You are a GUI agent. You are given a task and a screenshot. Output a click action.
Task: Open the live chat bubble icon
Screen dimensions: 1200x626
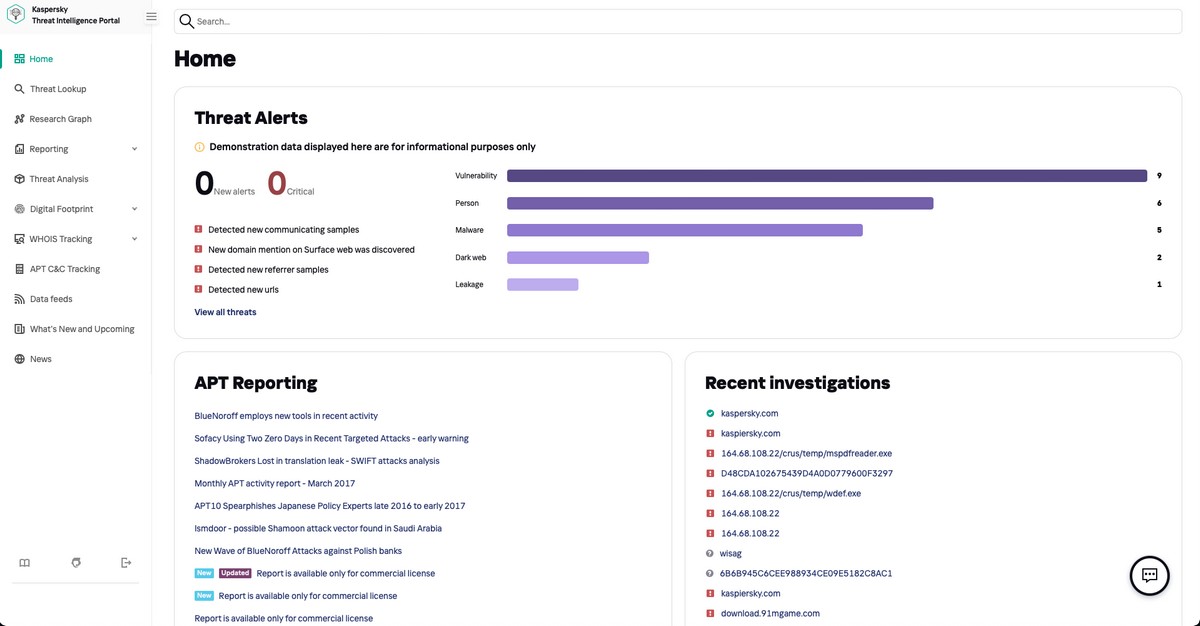click(1149, 575)
